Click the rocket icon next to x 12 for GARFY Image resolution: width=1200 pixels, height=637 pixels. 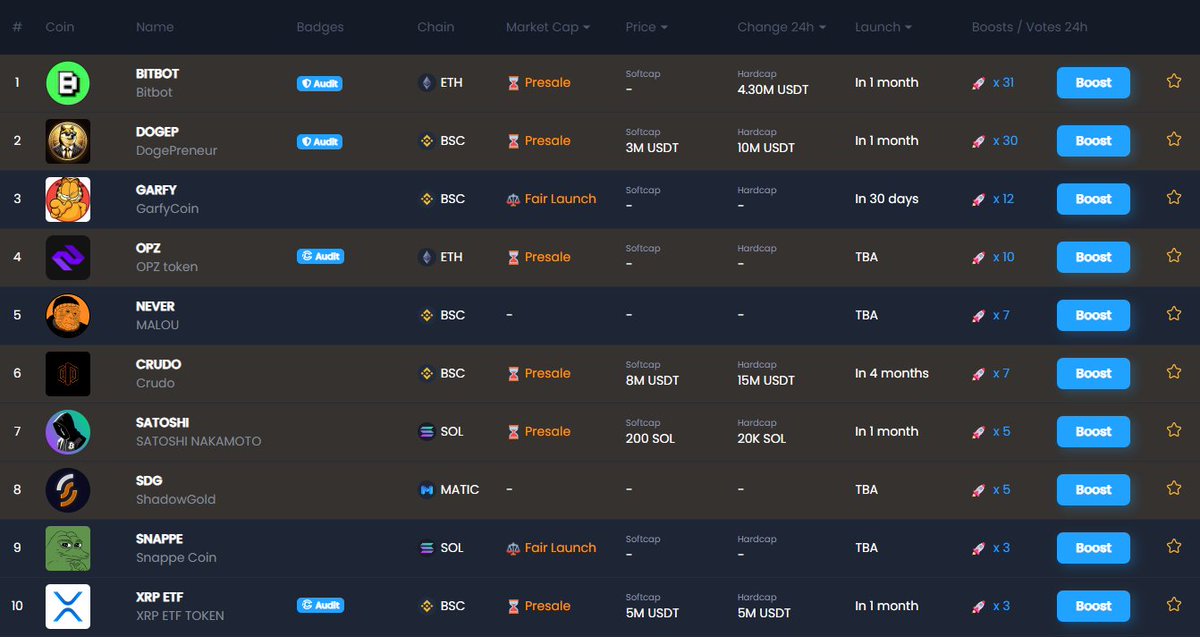pyautogui.click(x=980, y=199)
